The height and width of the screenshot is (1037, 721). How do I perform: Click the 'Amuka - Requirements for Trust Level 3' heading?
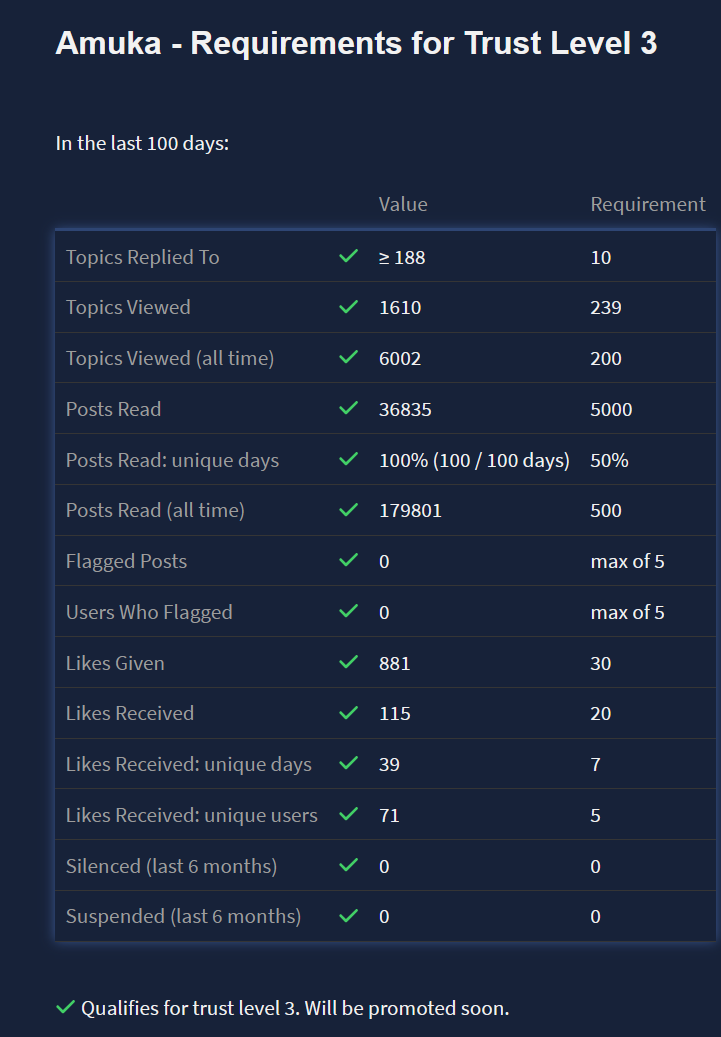coord(356,43)
